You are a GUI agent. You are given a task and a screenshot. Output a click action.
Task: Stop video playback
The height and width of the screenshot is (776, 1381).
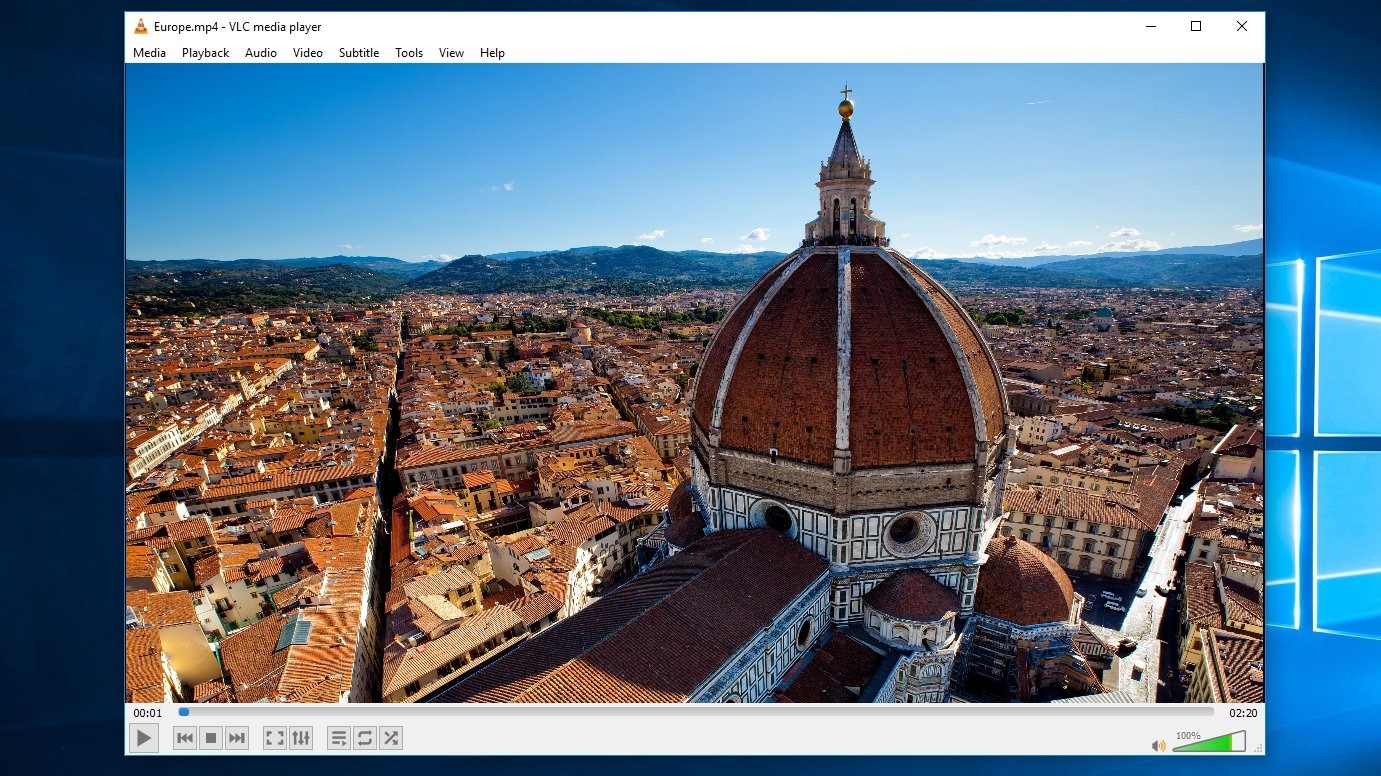pos(211,739)
